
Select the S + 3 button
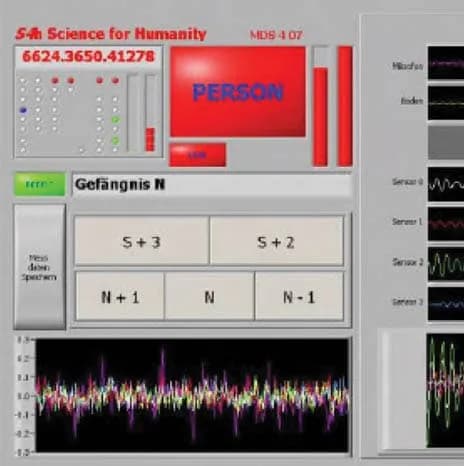142,242
